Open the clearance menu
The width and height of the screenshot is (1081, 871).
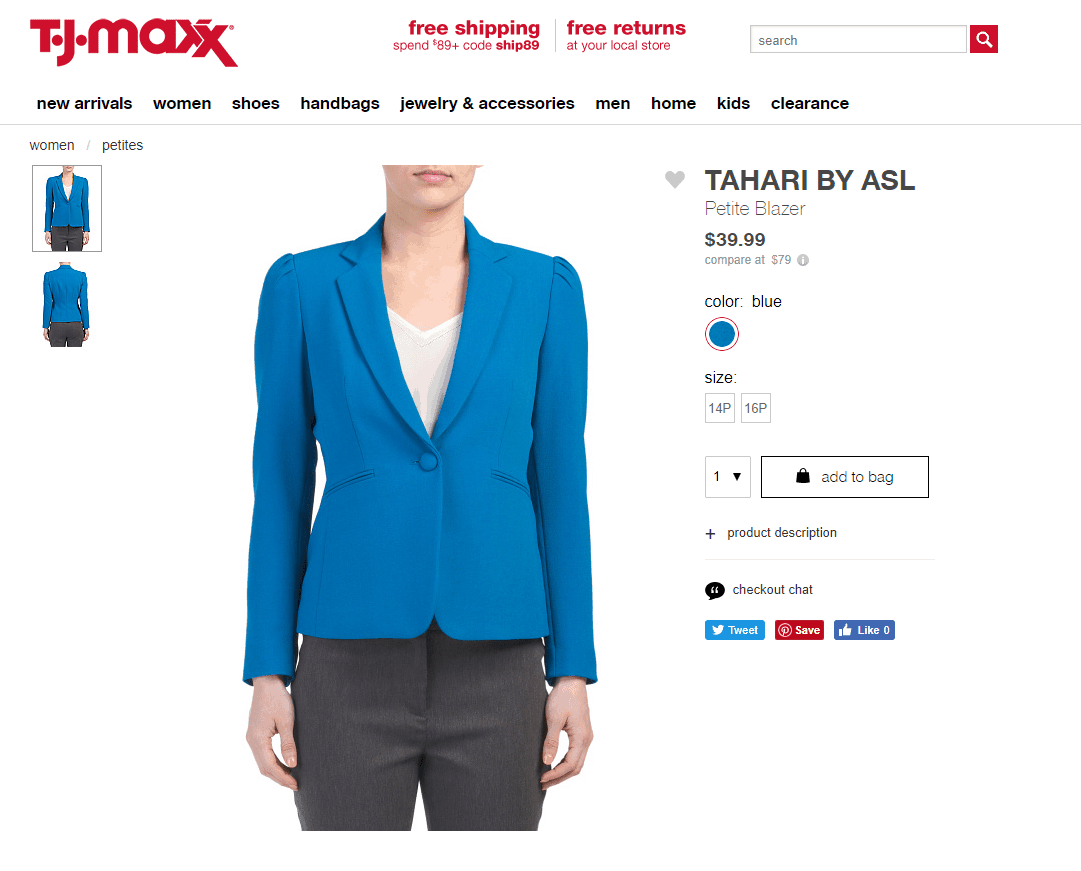coord(809,103)
